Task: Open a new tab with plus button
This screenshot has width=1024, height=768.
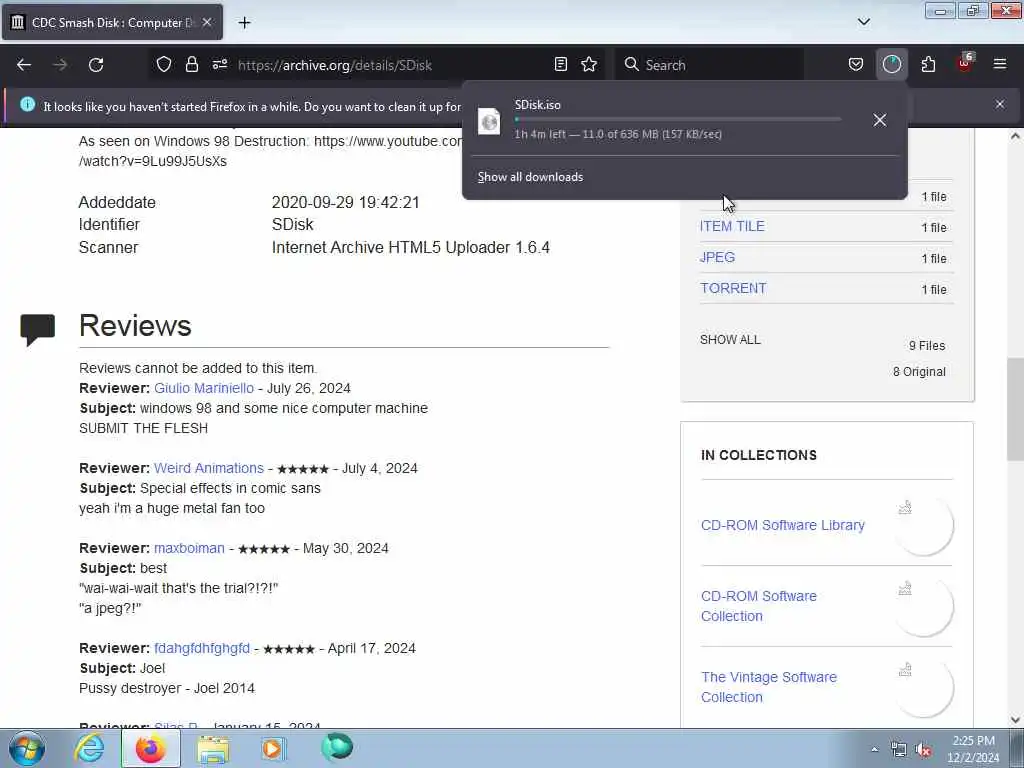Action: [244, 22]
